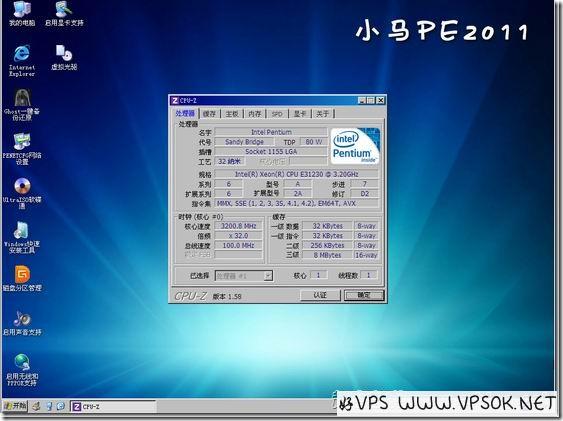
Task: Click the 线程数 count field
Action: [368, 275]
